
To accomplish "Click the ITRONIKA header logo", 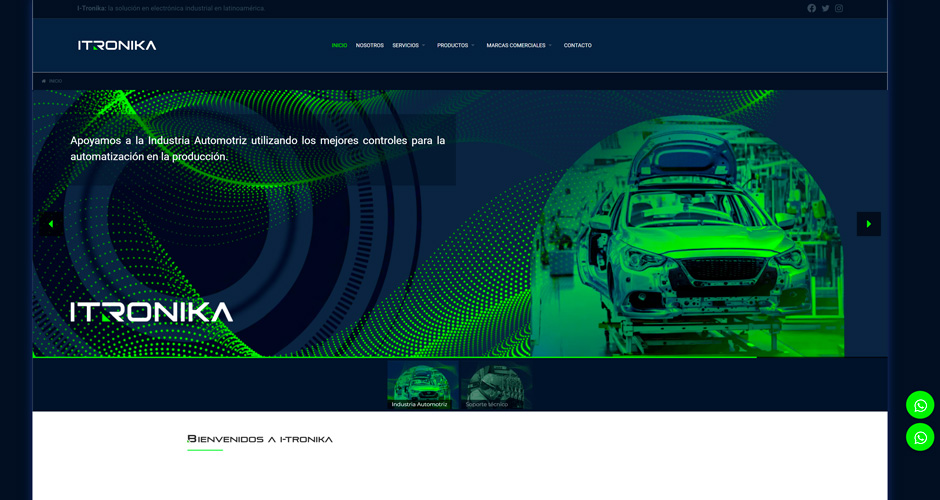I will [117, 45].
